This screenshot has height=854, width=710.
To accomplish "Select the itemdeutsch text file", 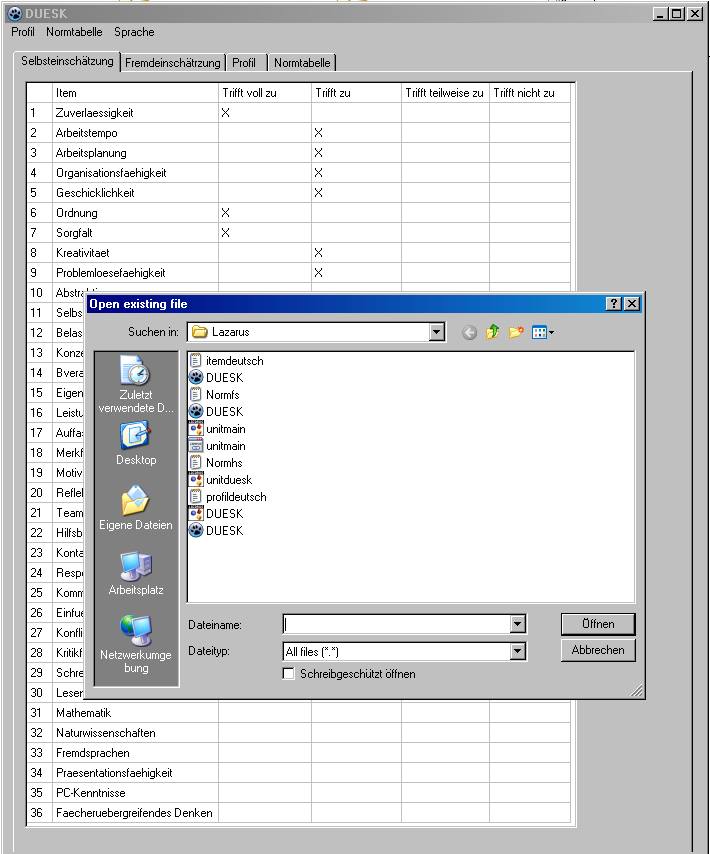I will pos(227,361).
